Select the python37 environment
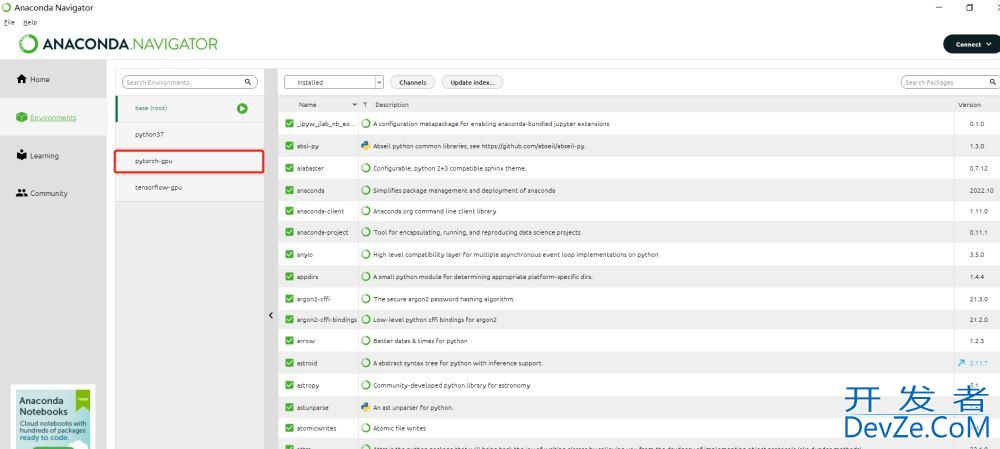The width and height of the screenshot is (1000, 449). pos(189,135)
